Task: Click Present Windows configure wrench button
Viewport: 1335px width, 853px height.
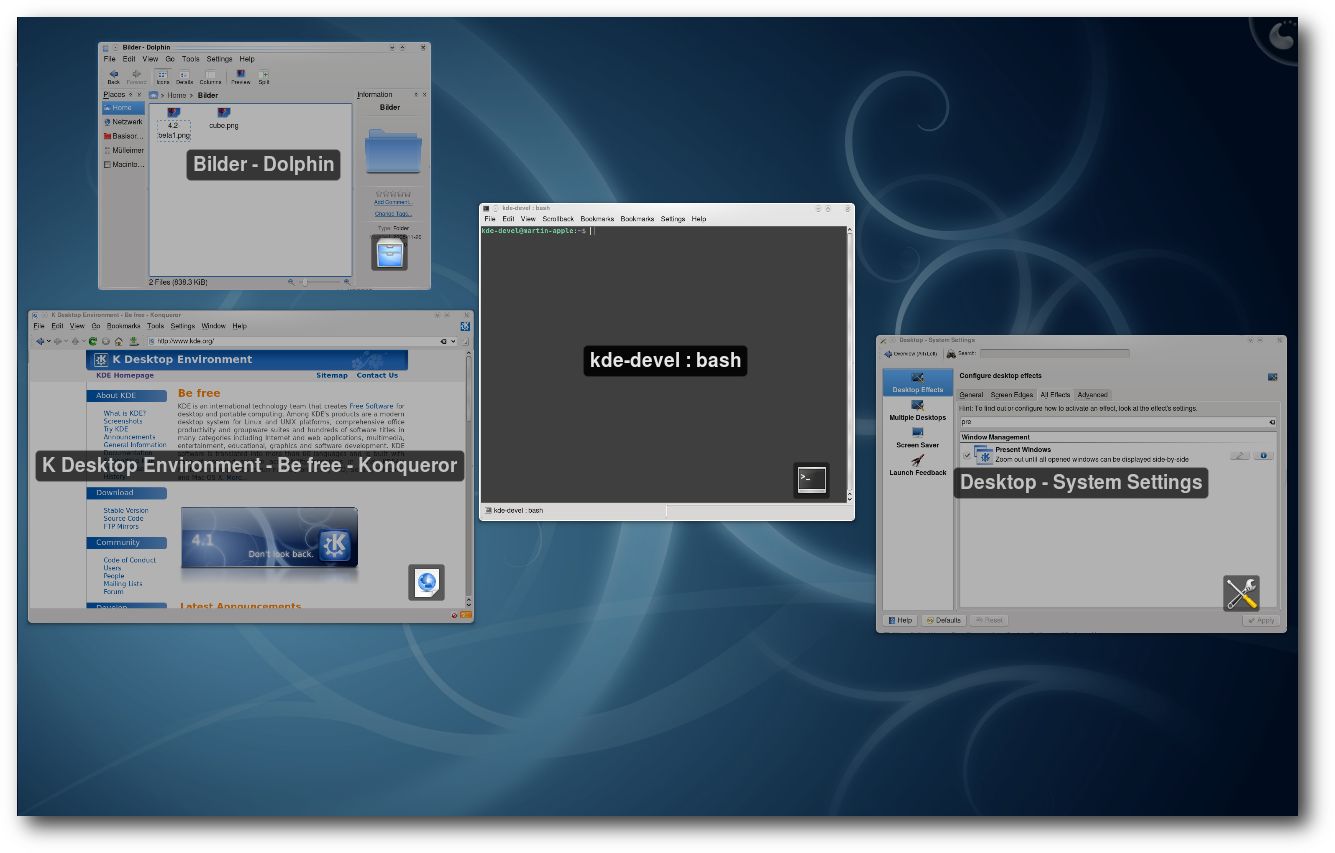Action: [x=1239, y=455]
